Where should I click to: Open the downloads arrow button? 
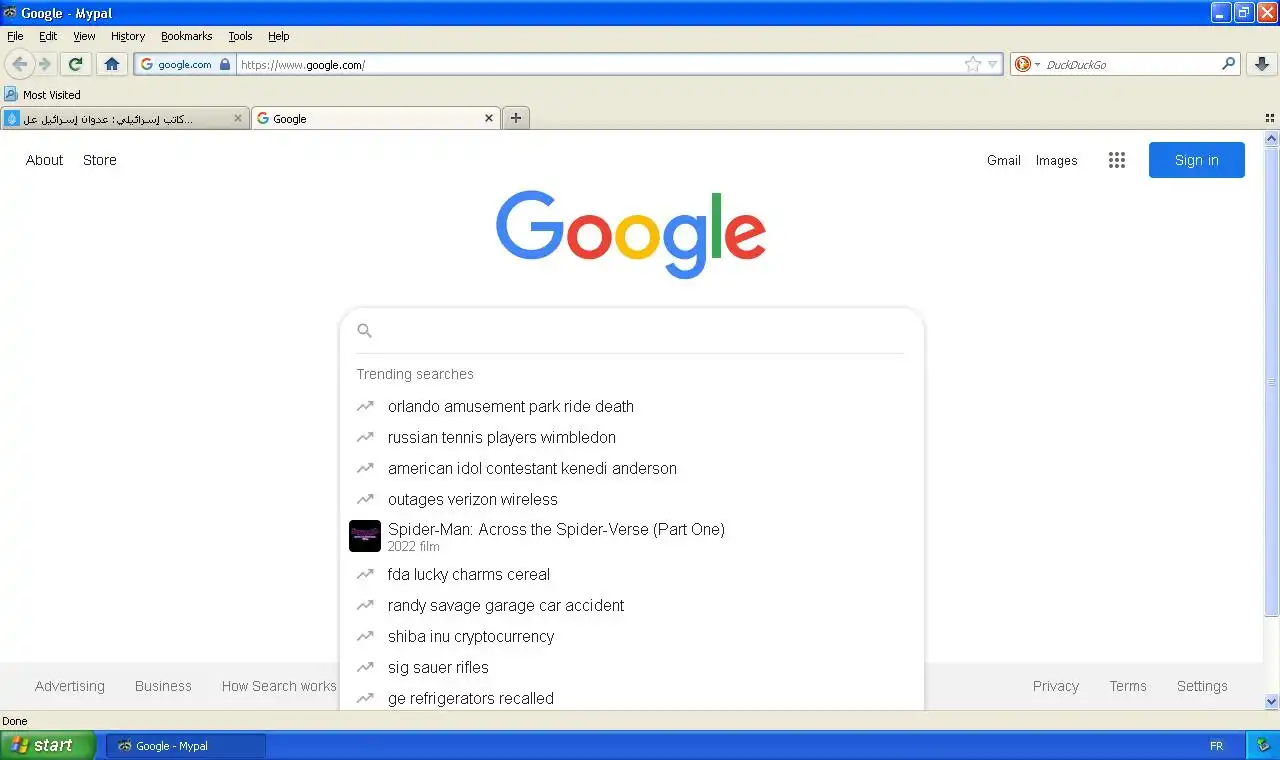pos(1262,64)
